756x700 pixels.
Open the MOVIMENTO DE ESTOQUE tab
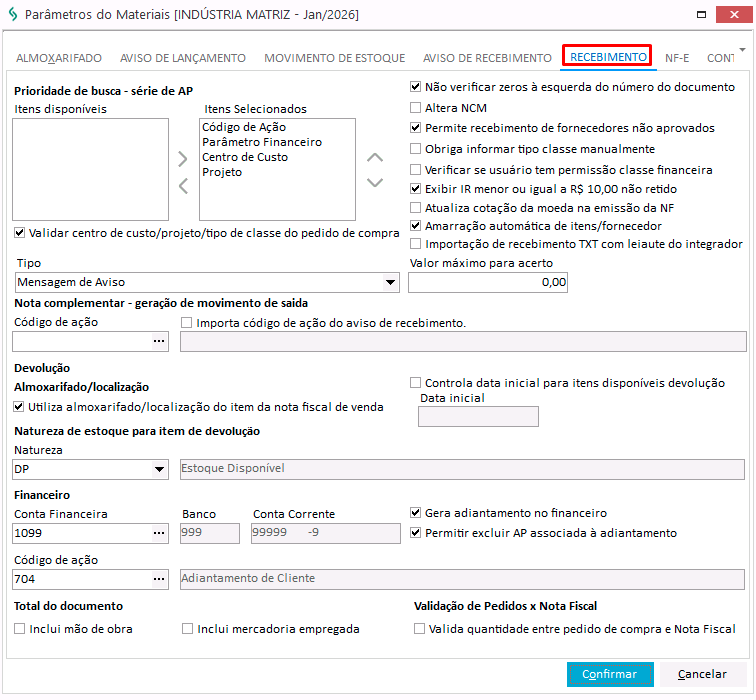point(335,58)
